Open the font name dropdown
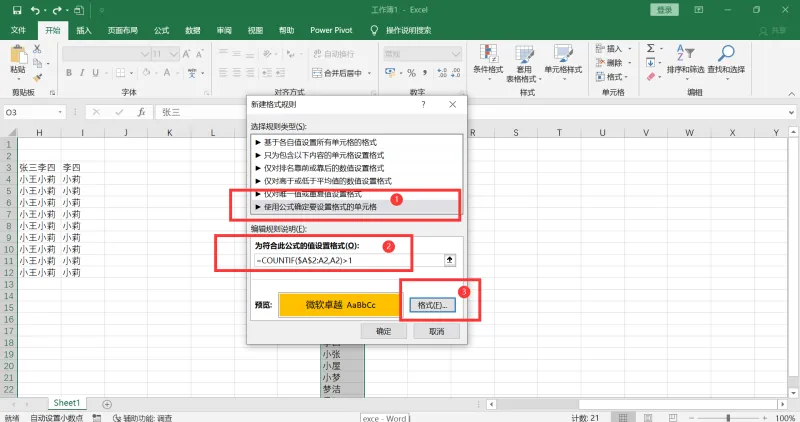This screenshot has height=422, width=800. 144,54
